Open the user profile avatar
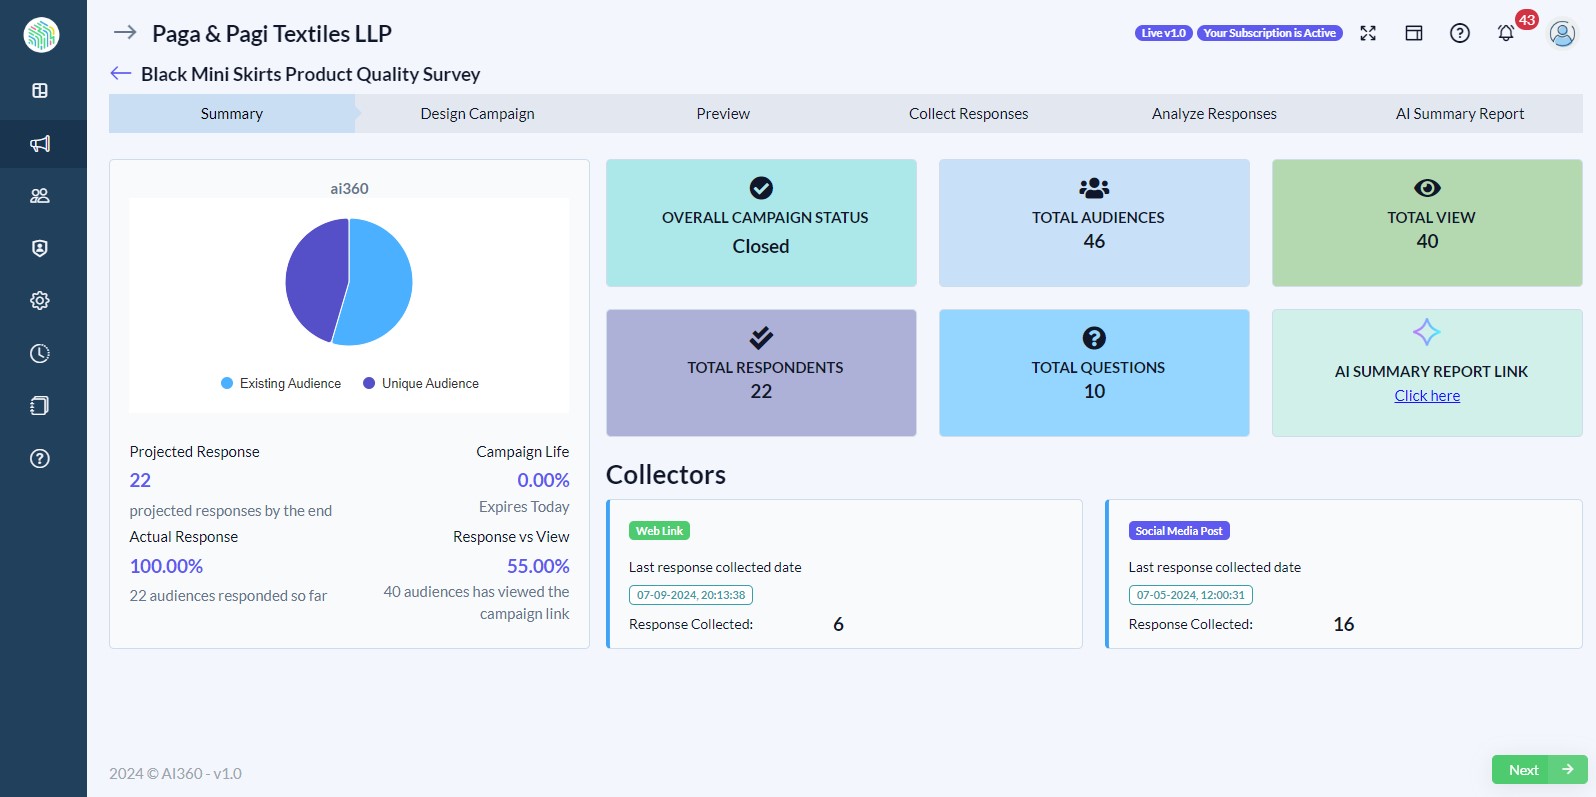The height and width of the screenshot is (797, 1596). (1561, 33)
